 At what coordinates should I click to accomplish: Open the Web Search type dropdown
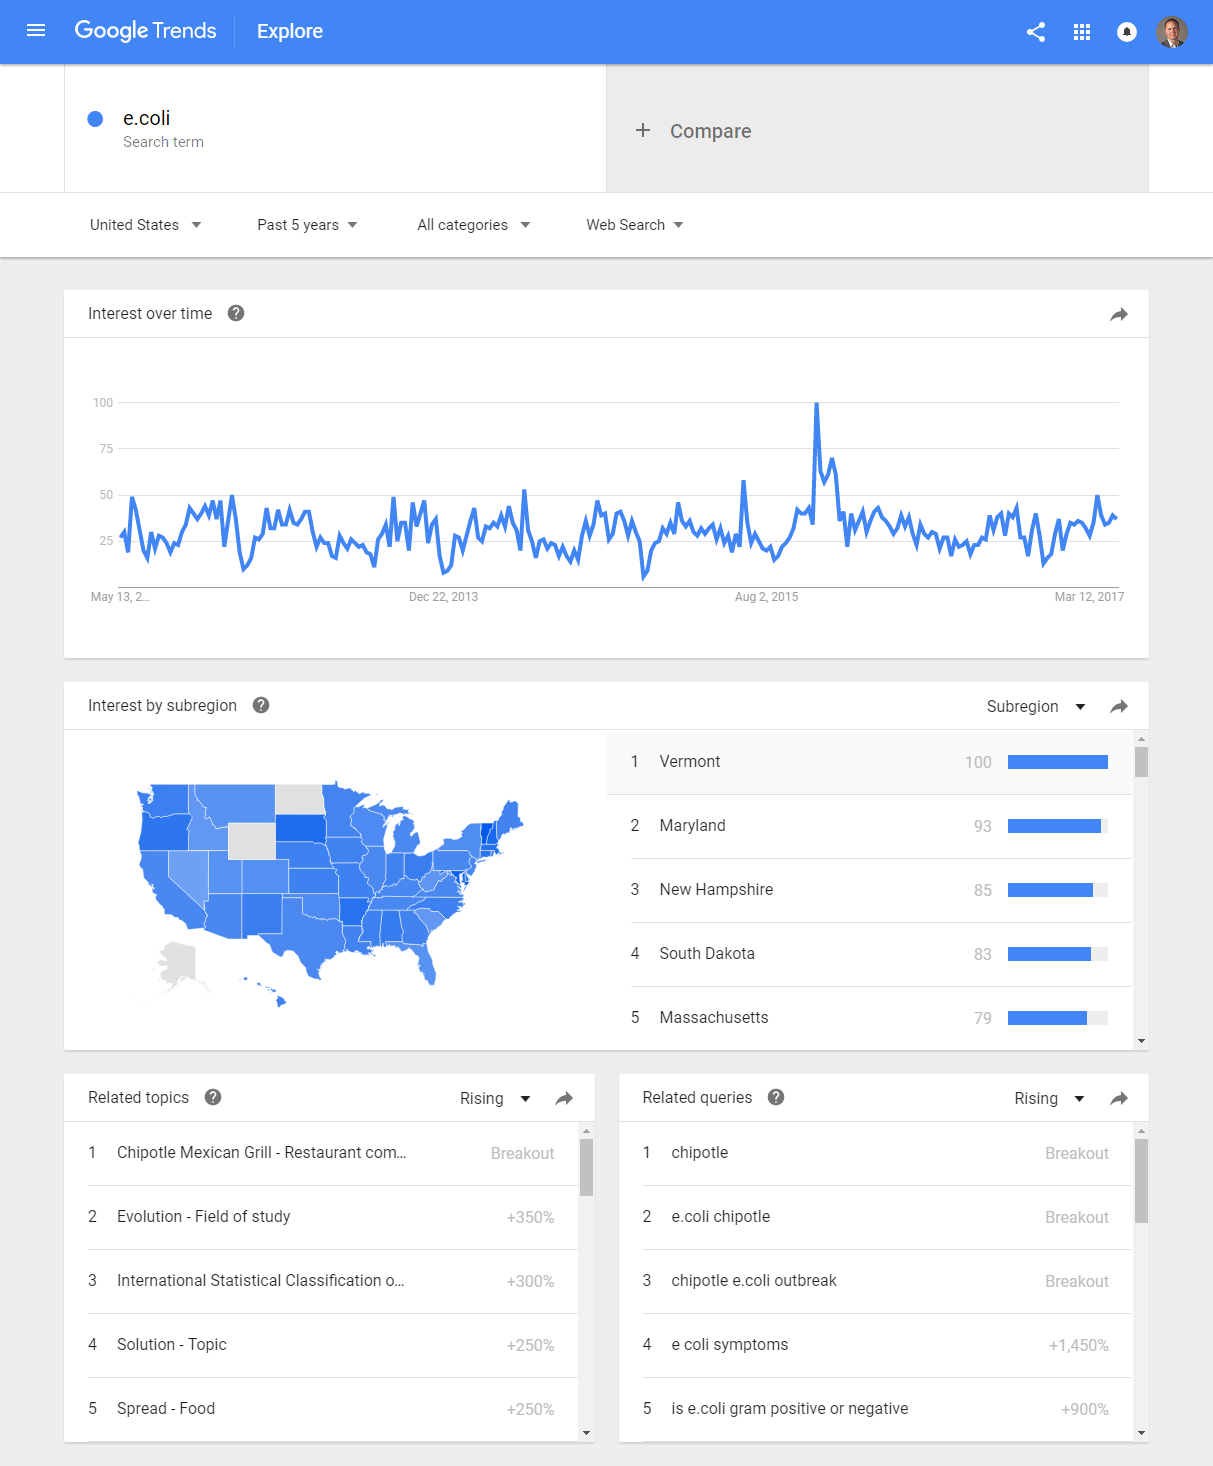[634, 225]
